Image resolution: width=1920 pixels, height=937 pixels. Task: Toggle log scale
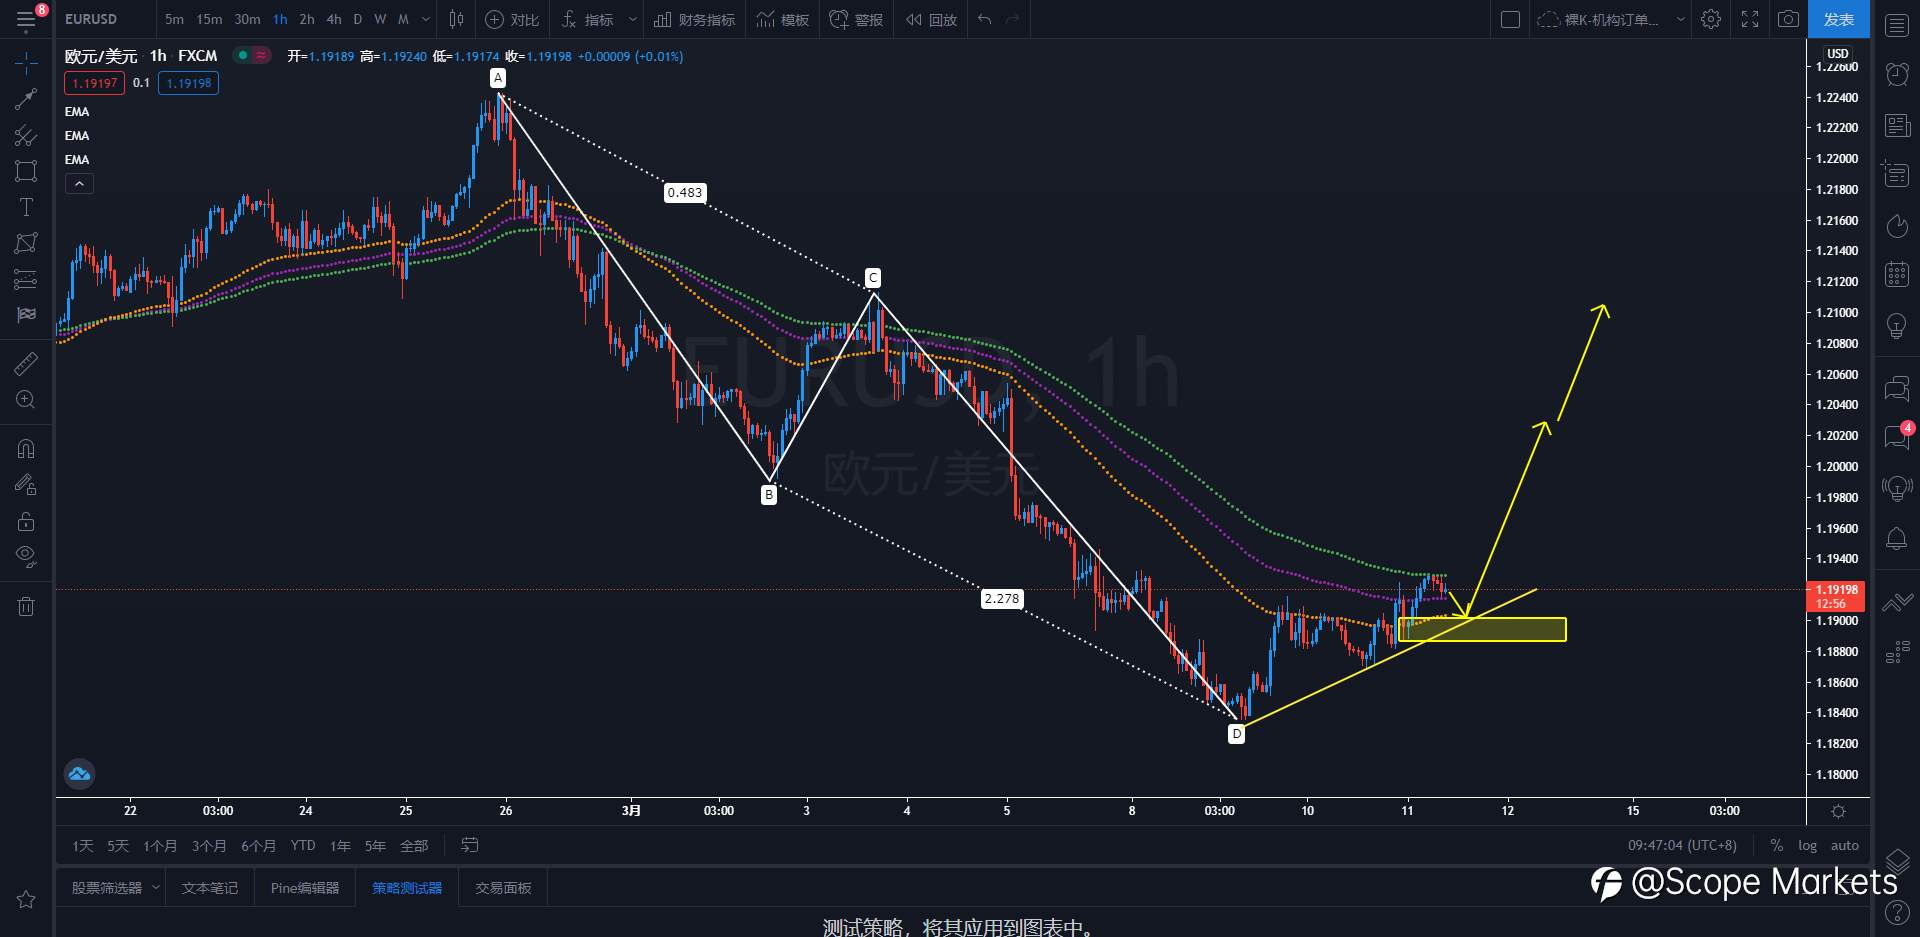1807,846
